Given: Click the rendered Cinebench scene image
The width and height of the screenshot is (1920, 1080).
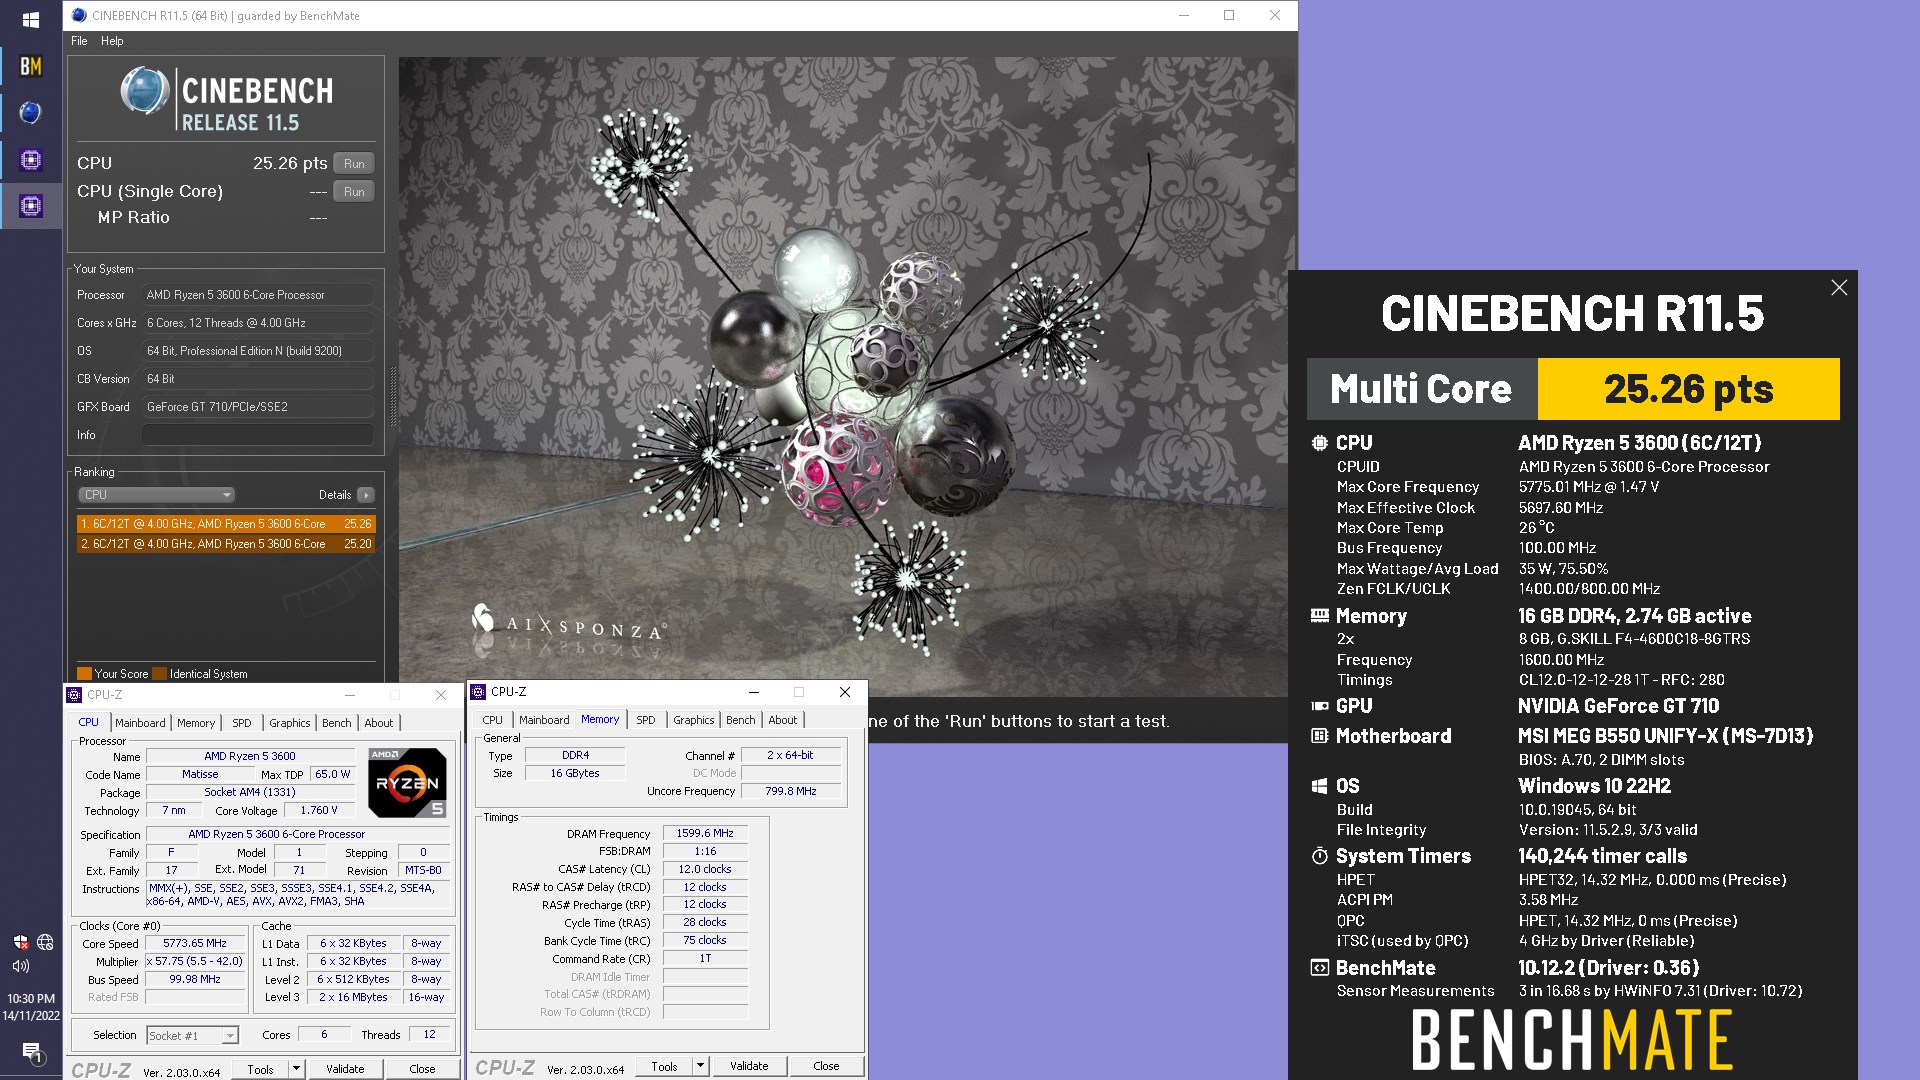Looking at the screenshot, I should [847, 376].
